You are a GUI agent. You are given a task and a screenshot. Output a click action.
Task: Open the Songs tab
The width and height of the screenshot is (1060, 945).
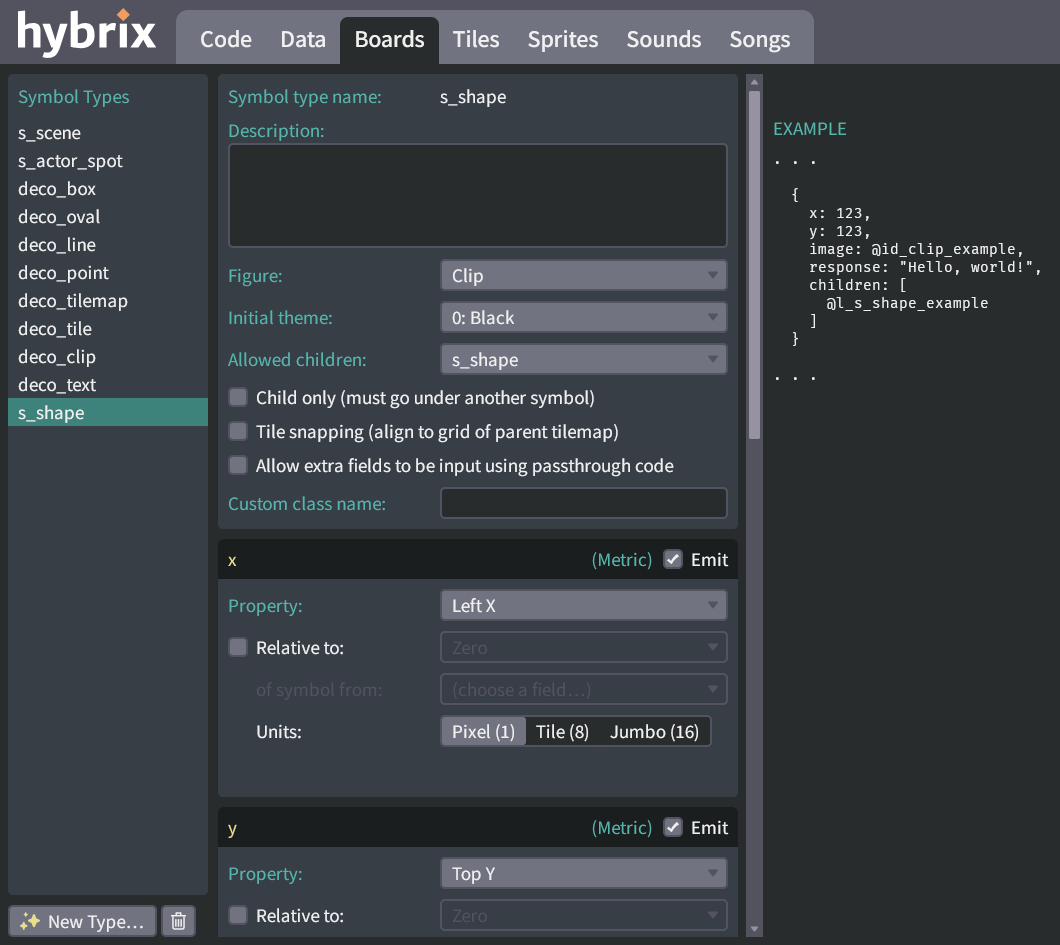(759, 39)
